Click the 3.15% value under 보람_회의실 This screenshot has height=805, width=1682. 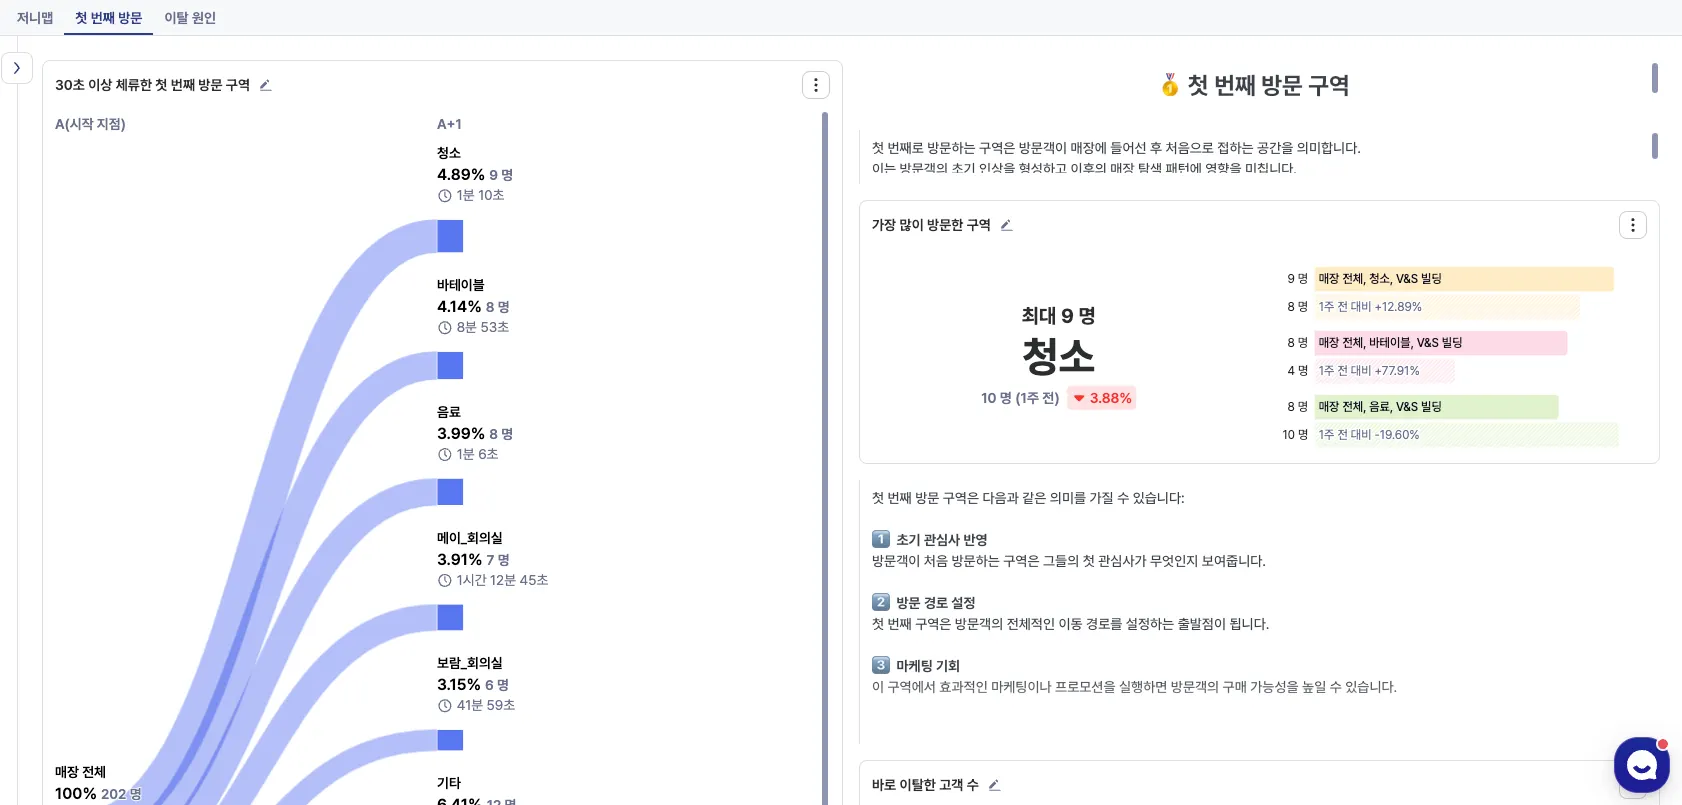pos(459,685)
